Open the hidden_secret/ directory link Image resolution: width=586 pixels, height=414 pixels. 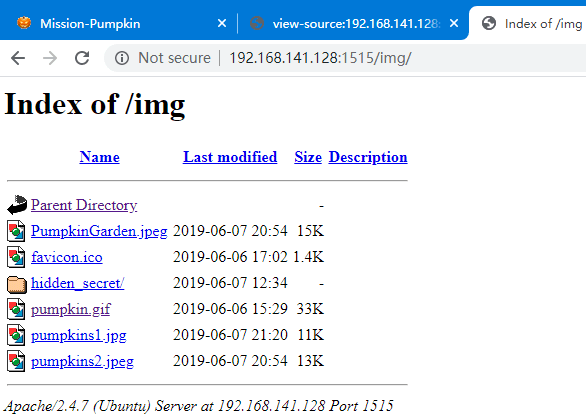(78, 283)
